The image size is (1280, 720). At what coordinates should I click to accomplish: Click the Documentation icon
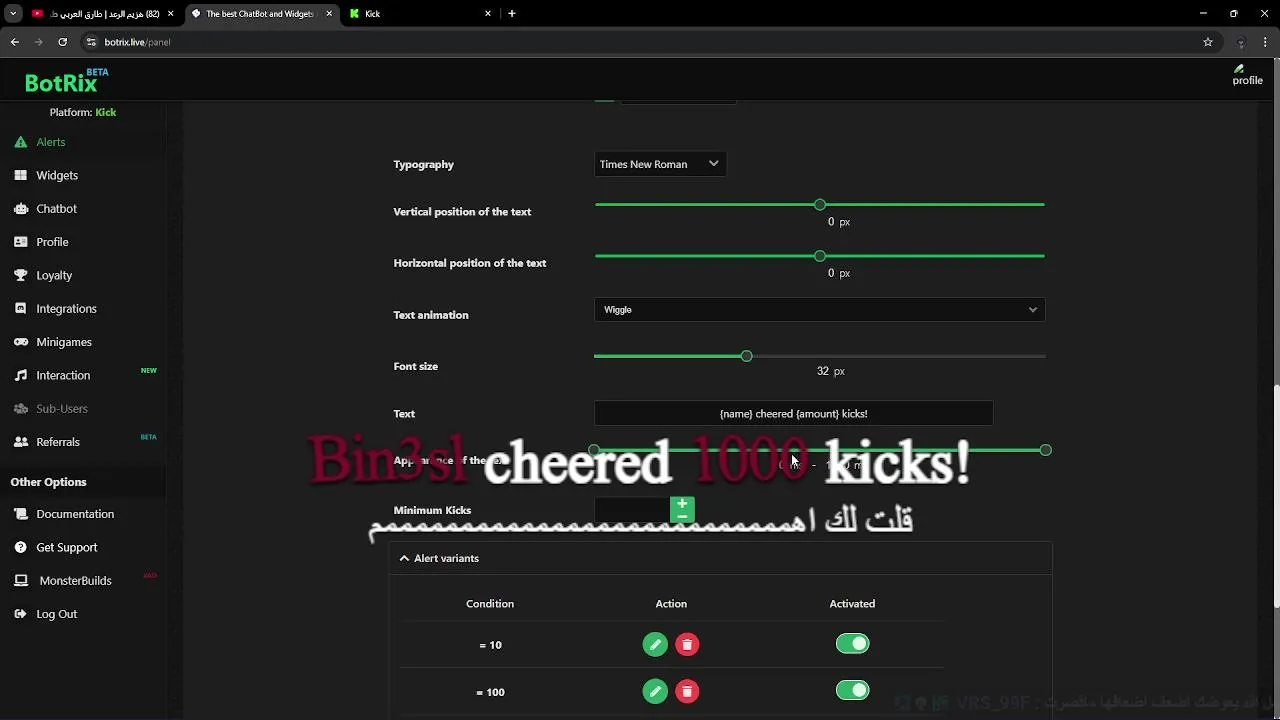click(20, 514)
